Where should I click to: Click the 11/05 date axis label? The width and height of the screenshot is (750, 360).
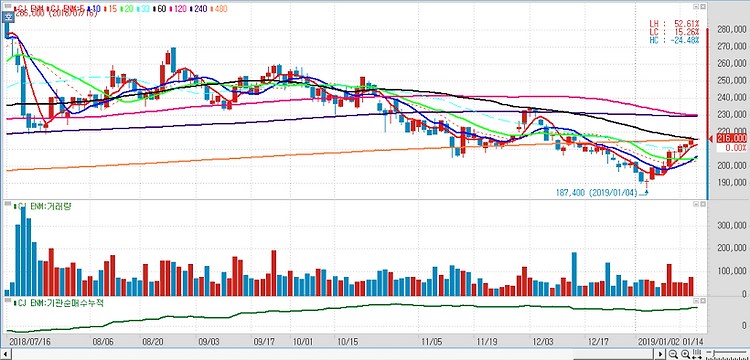(x=431, y=342)
